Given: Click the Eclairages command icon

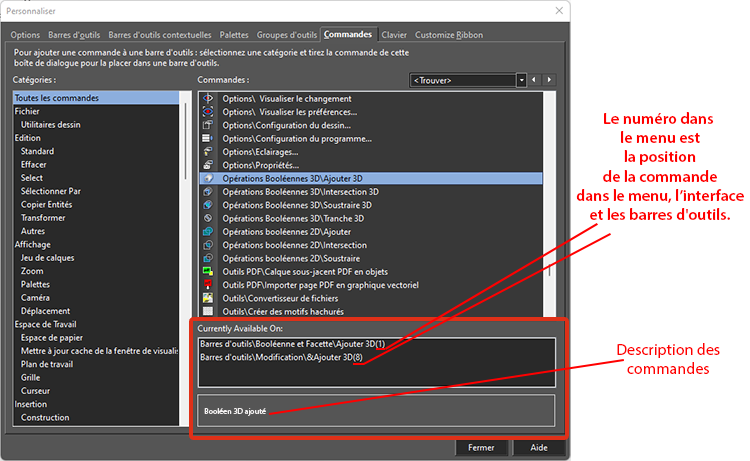Looking at the screenshot, I should pyautogui.click(x=208, y=152).
